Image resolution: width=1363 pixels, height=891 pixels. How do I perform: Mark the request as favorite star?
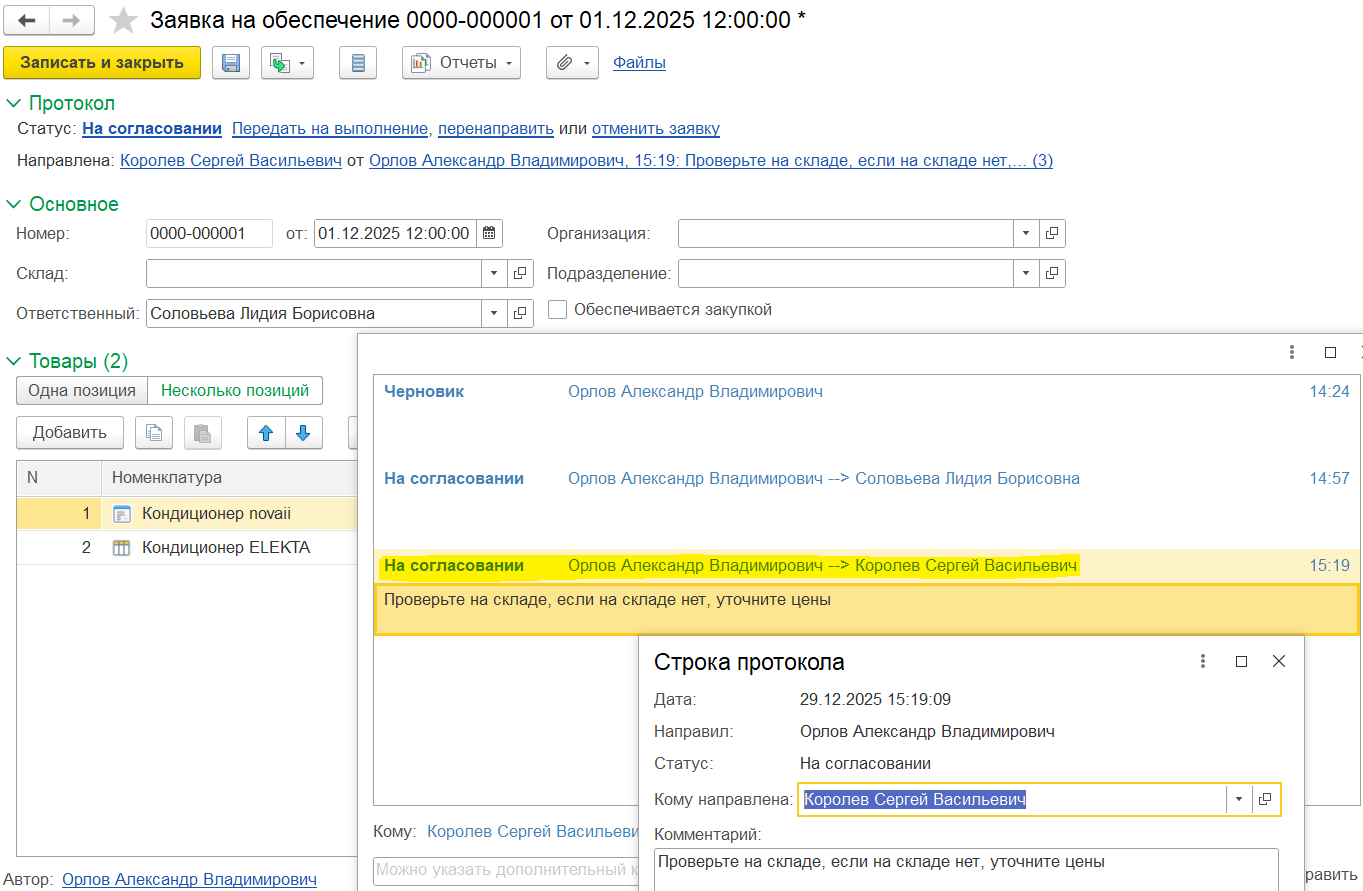click(123, 21)
